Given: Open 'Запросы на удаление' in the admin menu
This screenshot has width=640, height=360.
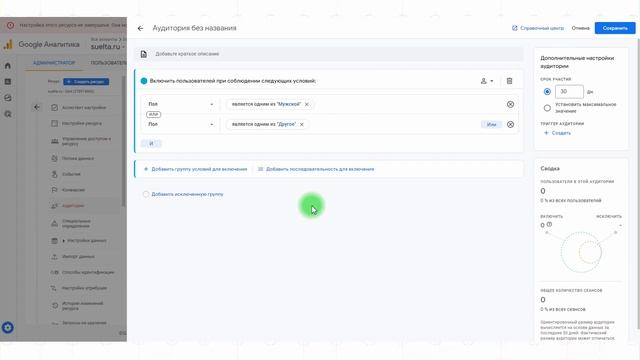Looking at the screenshot, I should (x=84, y=323).
